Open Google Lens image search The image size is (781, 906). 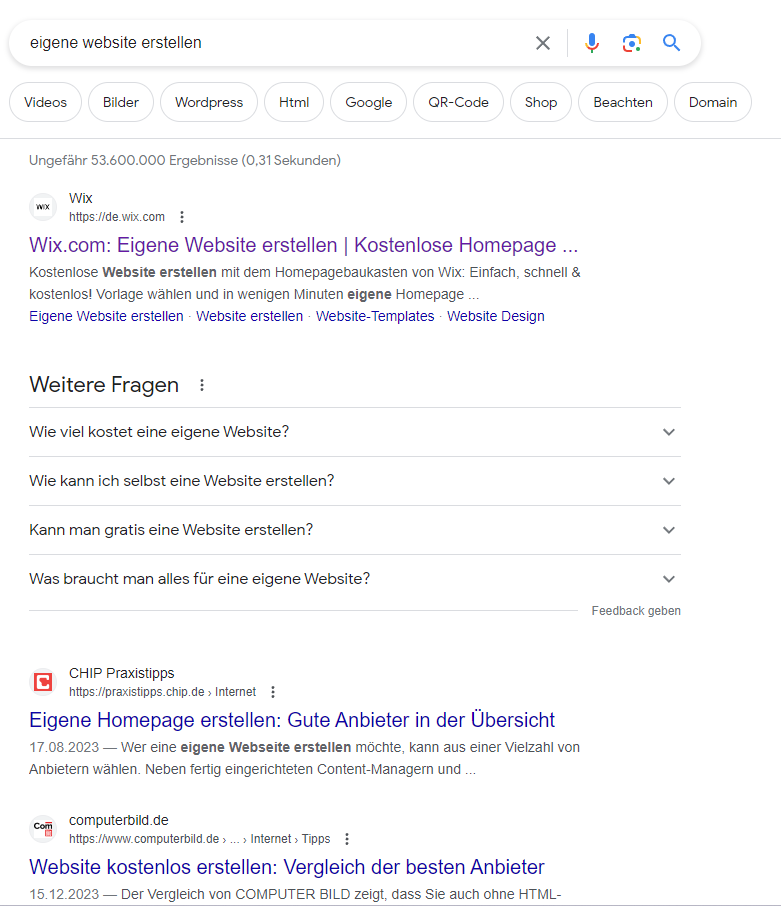pos(631,43)
